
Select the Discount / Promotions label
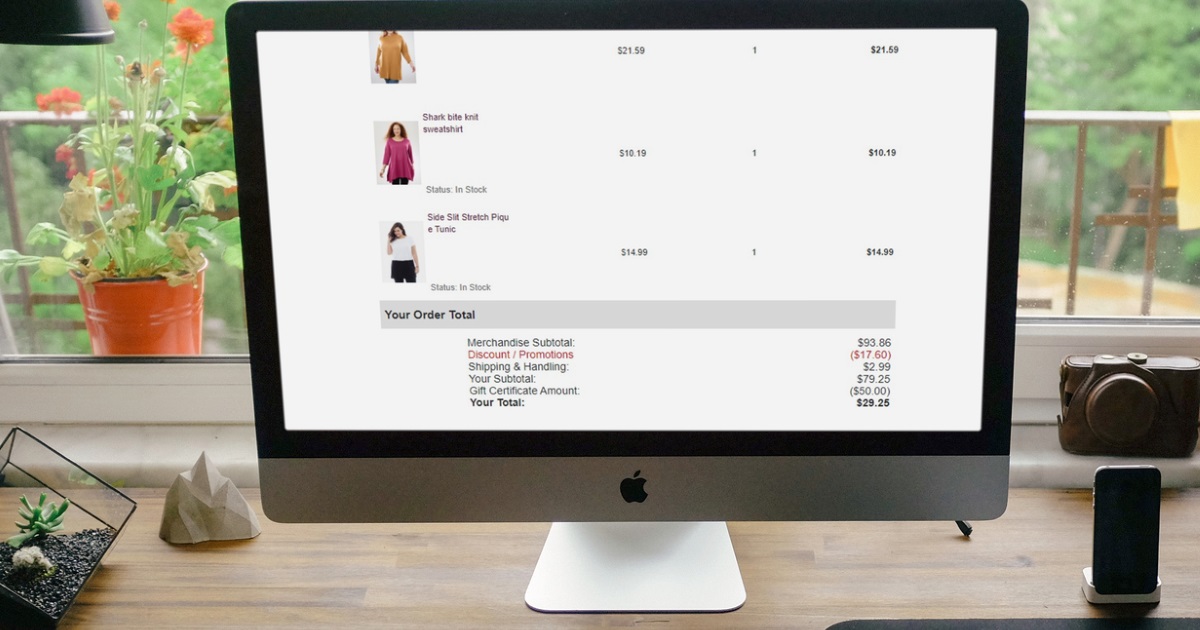pos(520,355)
